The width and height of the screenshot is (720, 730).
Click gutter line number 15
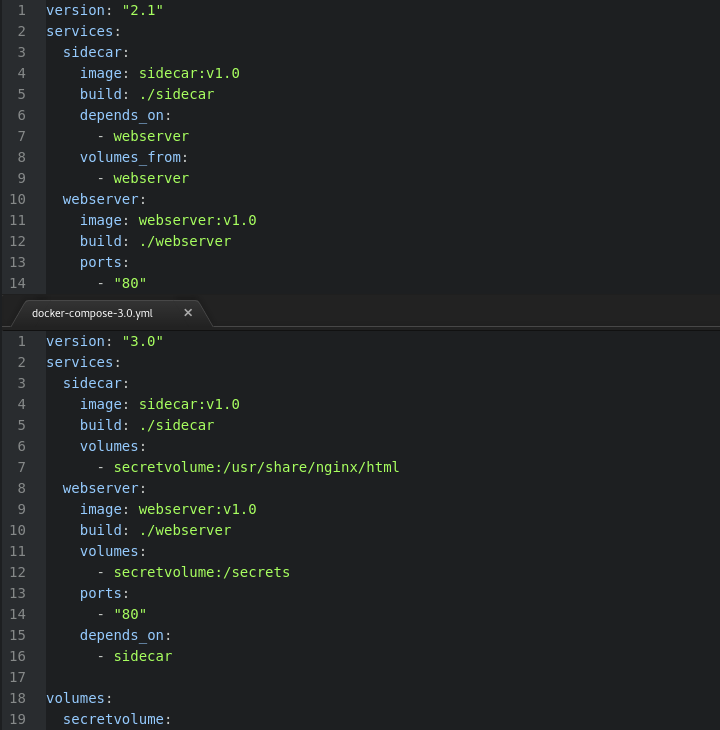click(x=18, y=635)
